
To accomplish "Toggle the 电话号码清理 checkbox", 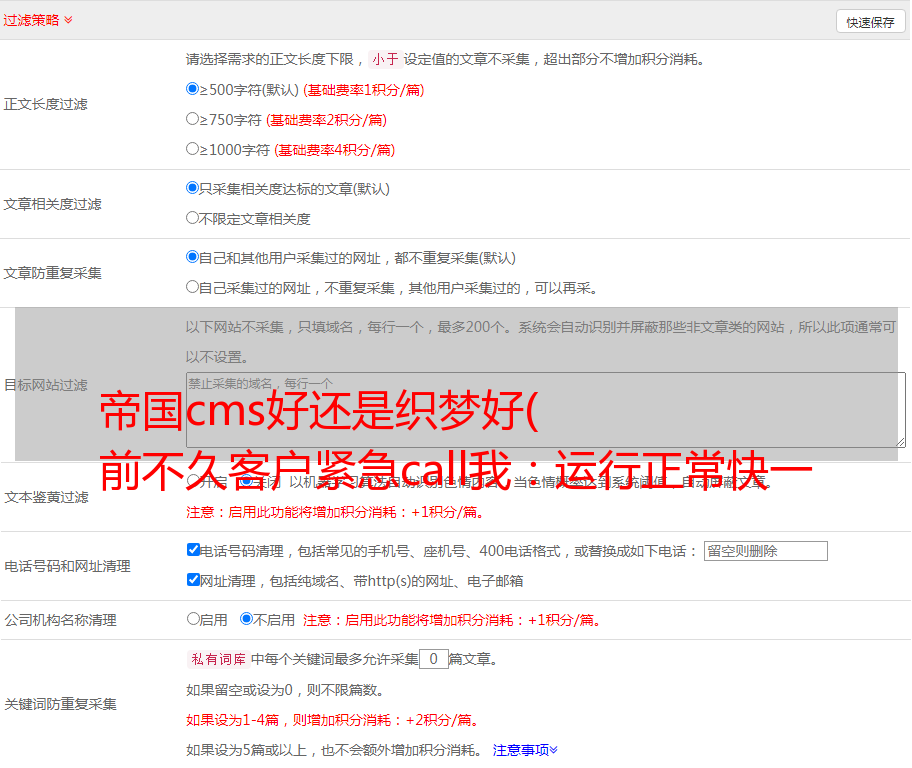I will pos(194,549).
